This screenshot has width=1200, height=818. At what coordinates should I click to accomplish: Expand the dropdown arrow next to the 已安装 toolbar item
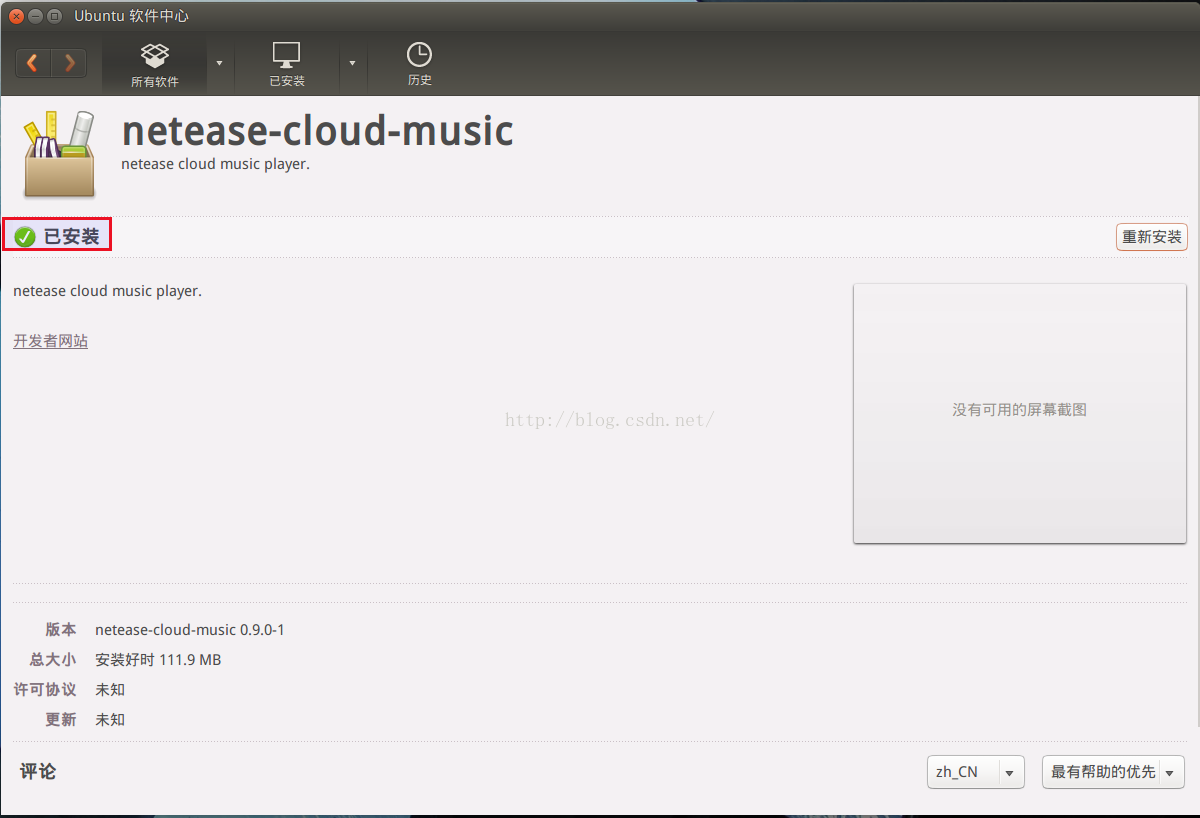tap(352, 64)
